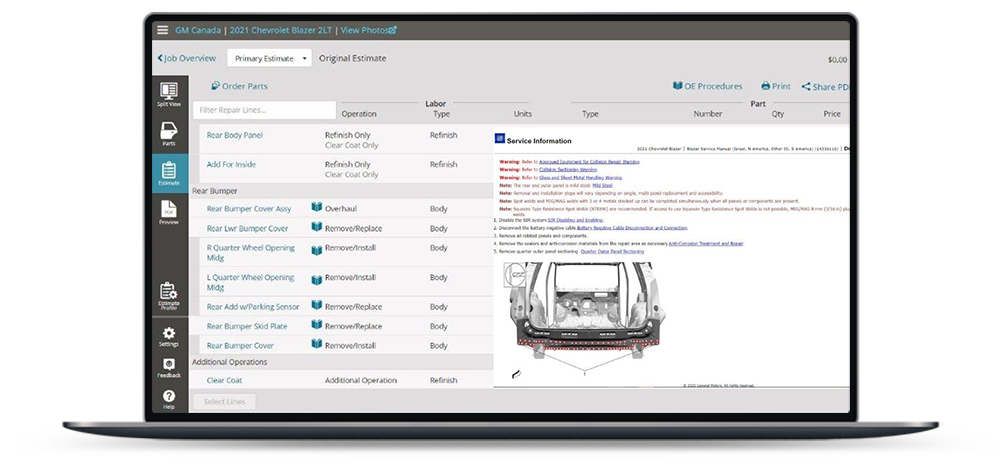This screenshot has width=1000, height=467.
Task: Open Anti-Corrosion Treatment and Repair link
Action: [x=705, y=243]
